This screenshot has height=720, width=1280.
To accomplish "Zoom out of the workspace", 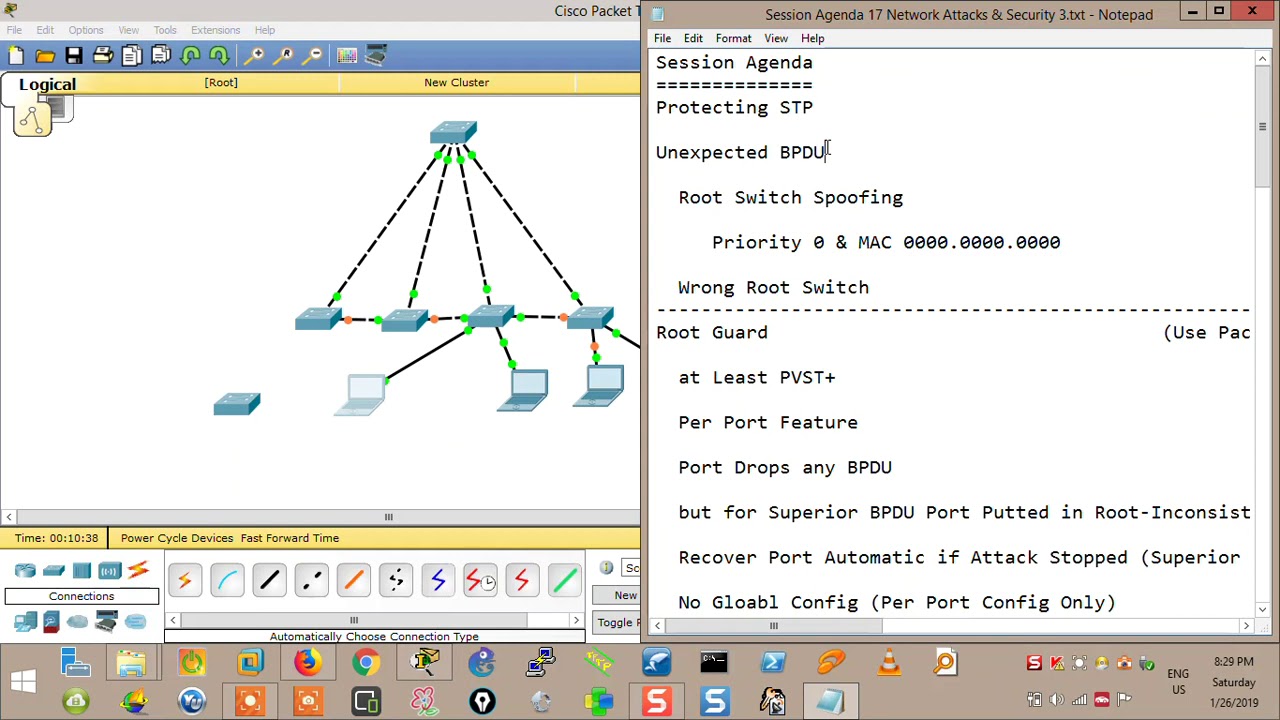I will (x=314, y=56).
